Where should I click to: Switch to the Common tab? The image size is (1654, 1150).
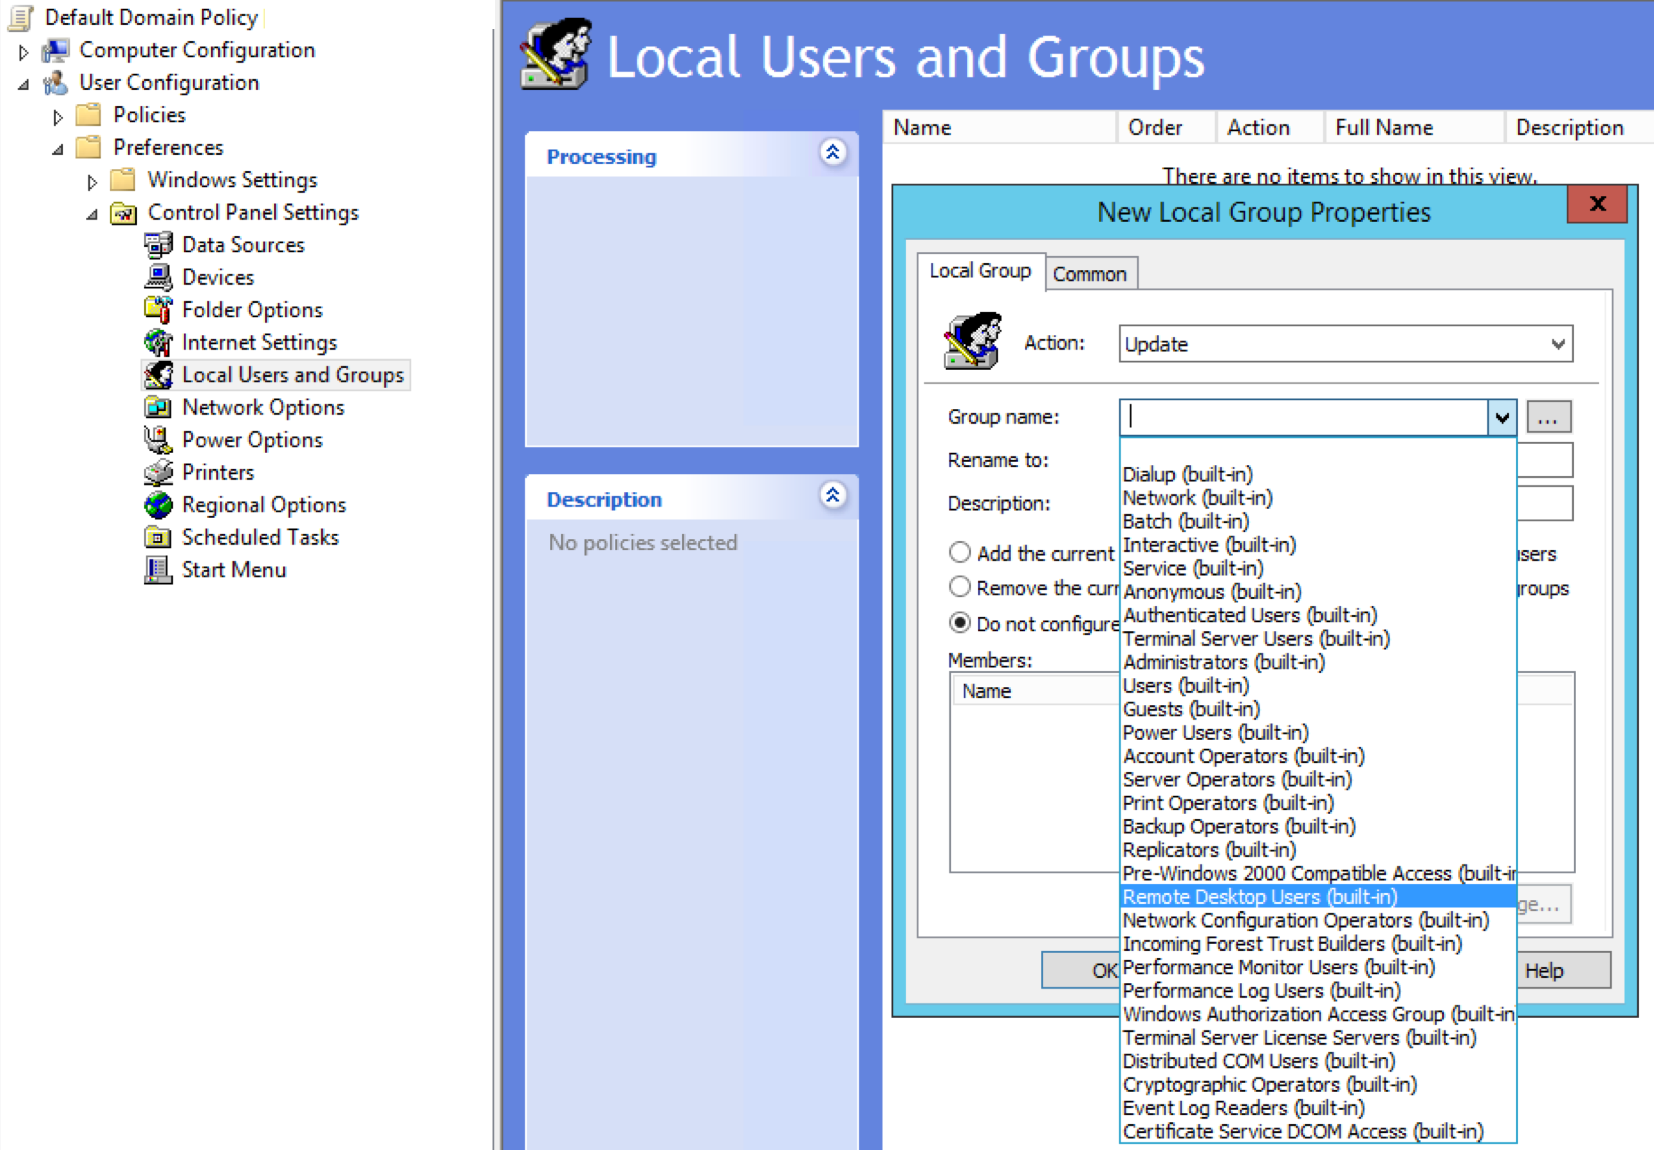tap(1089, 274)
